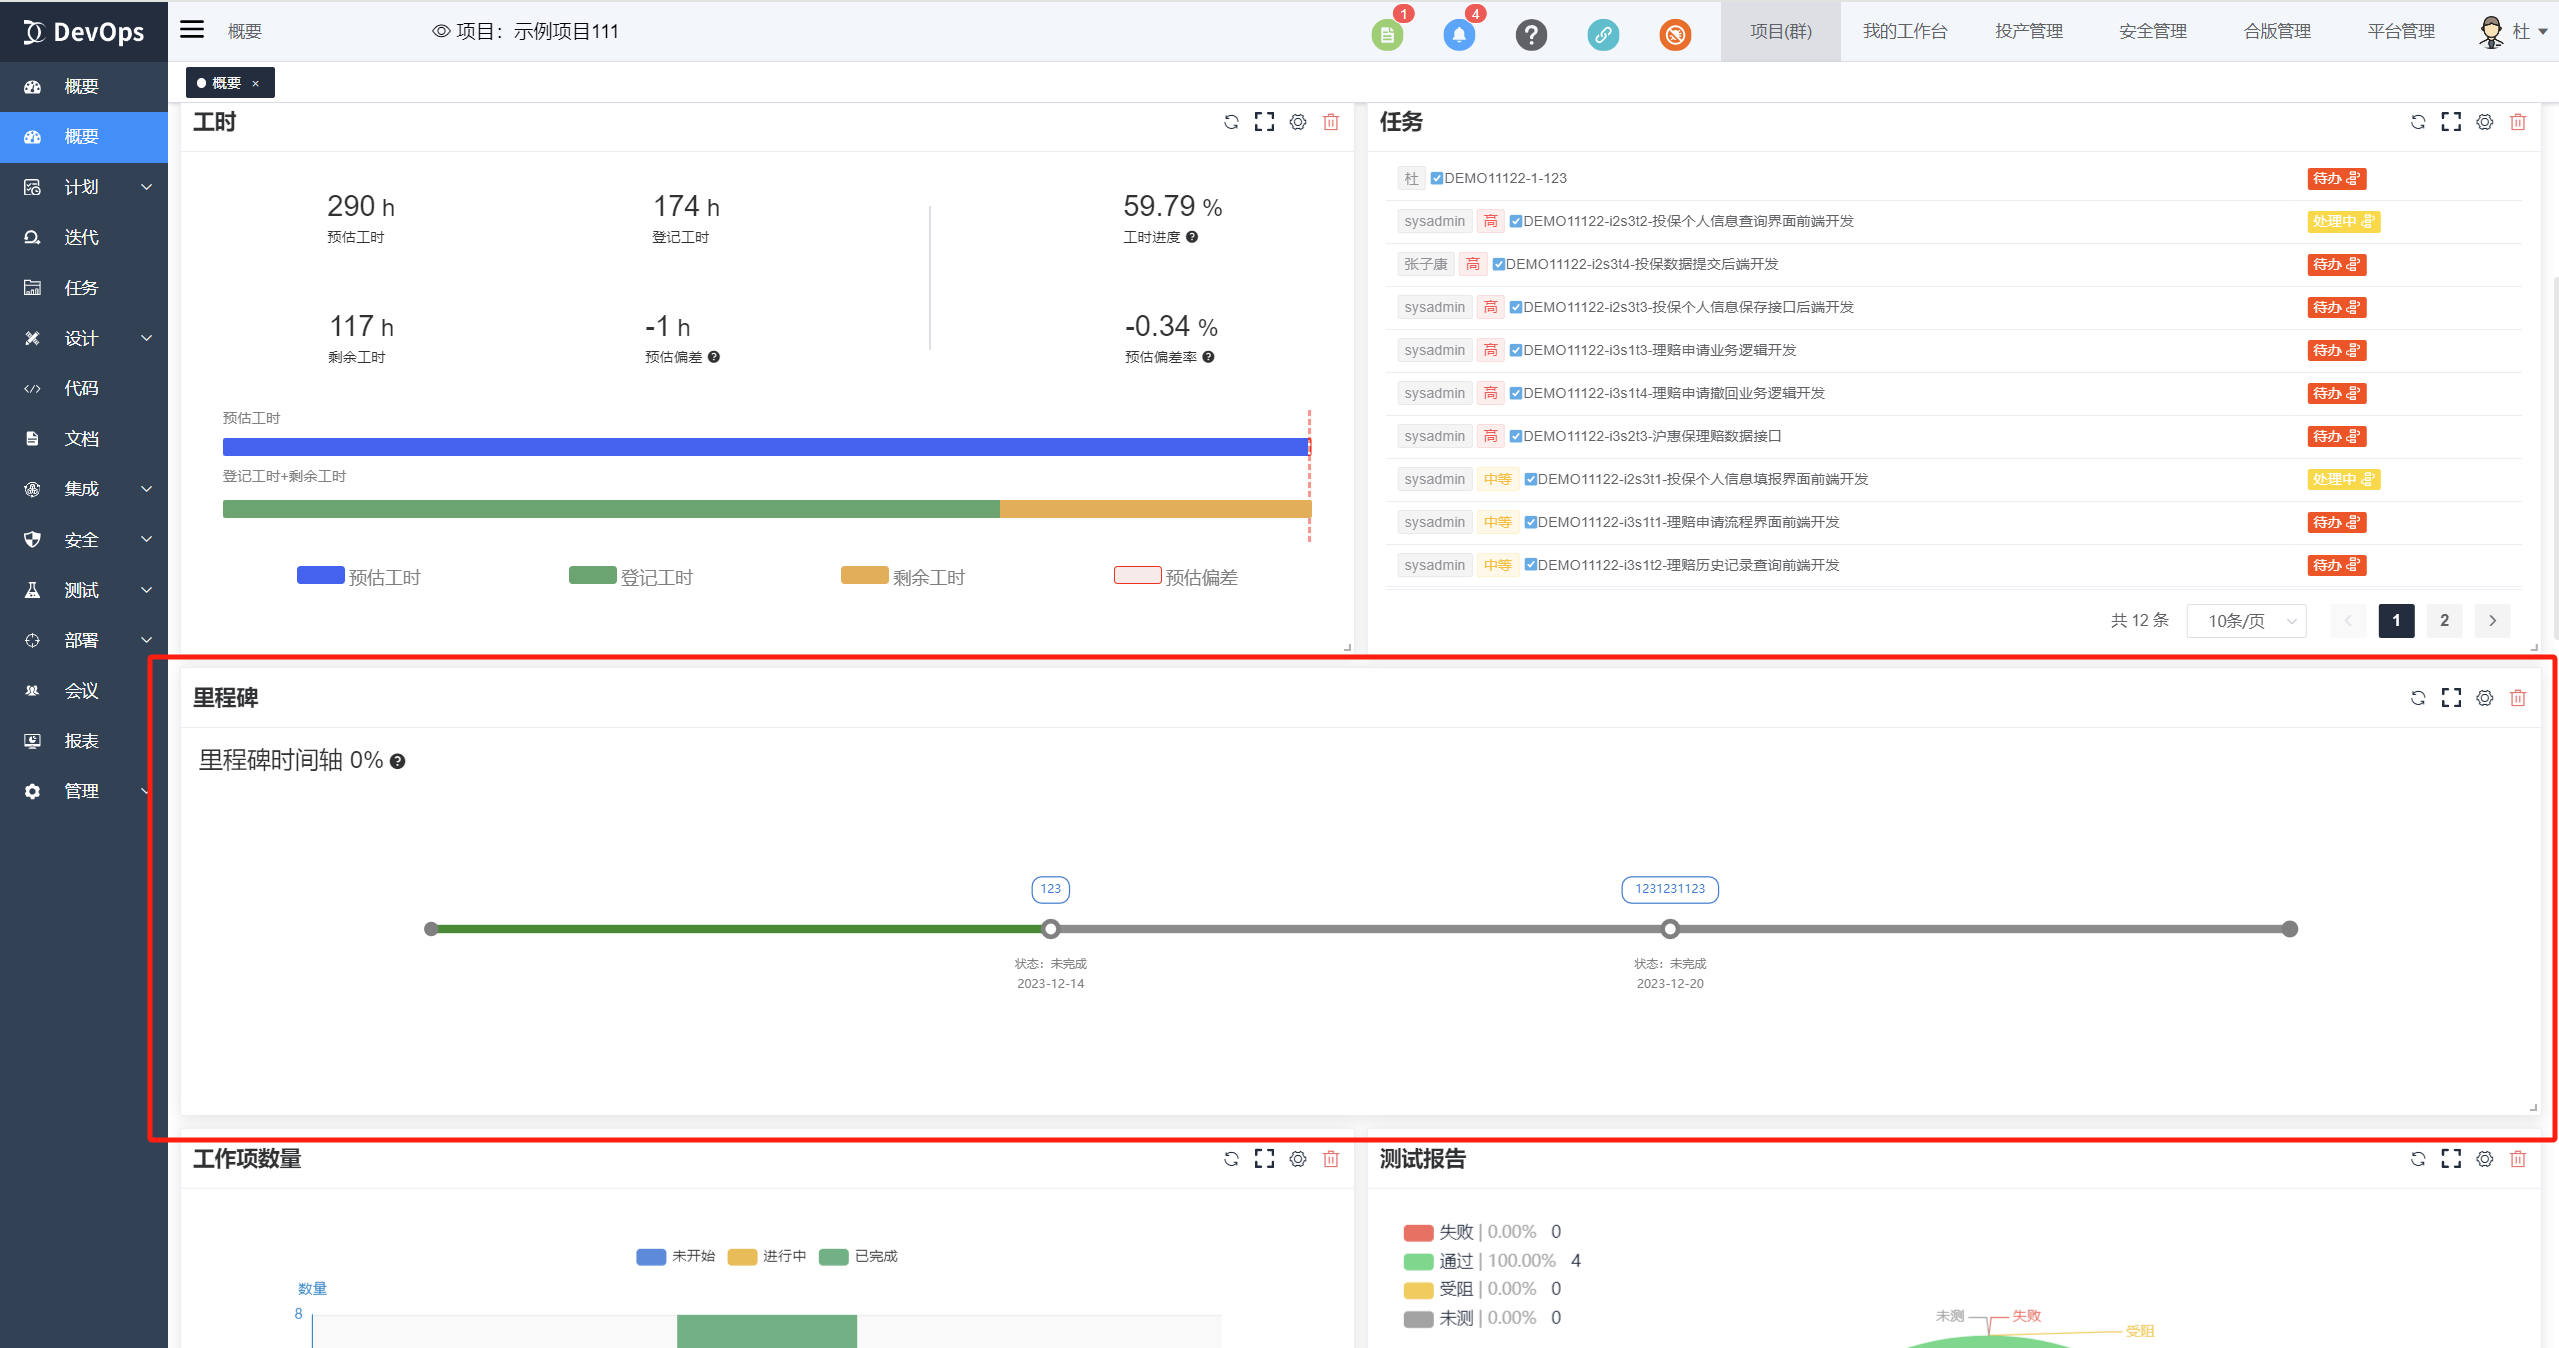Viewport: 2559px width, 1348px height.
Task: Toggle checkbox of task DEMO11122-1-123
Action: coord(1437,179)
